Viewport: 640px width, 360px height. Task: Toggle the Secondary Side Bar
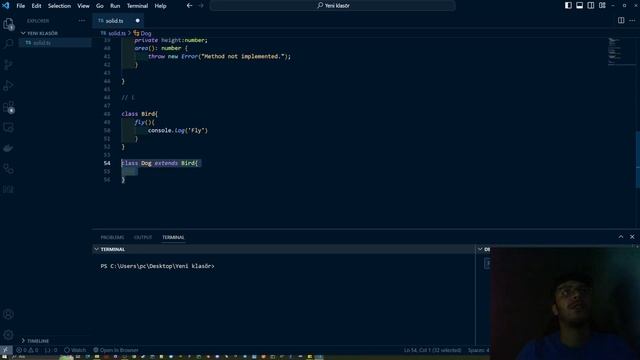pyautogui.click(x=591, y=6)
